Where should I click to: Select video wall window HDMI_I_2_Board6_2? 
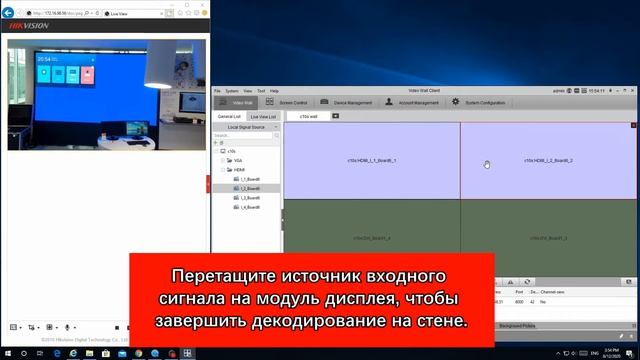pyautogui.click(x=548, y=161)
